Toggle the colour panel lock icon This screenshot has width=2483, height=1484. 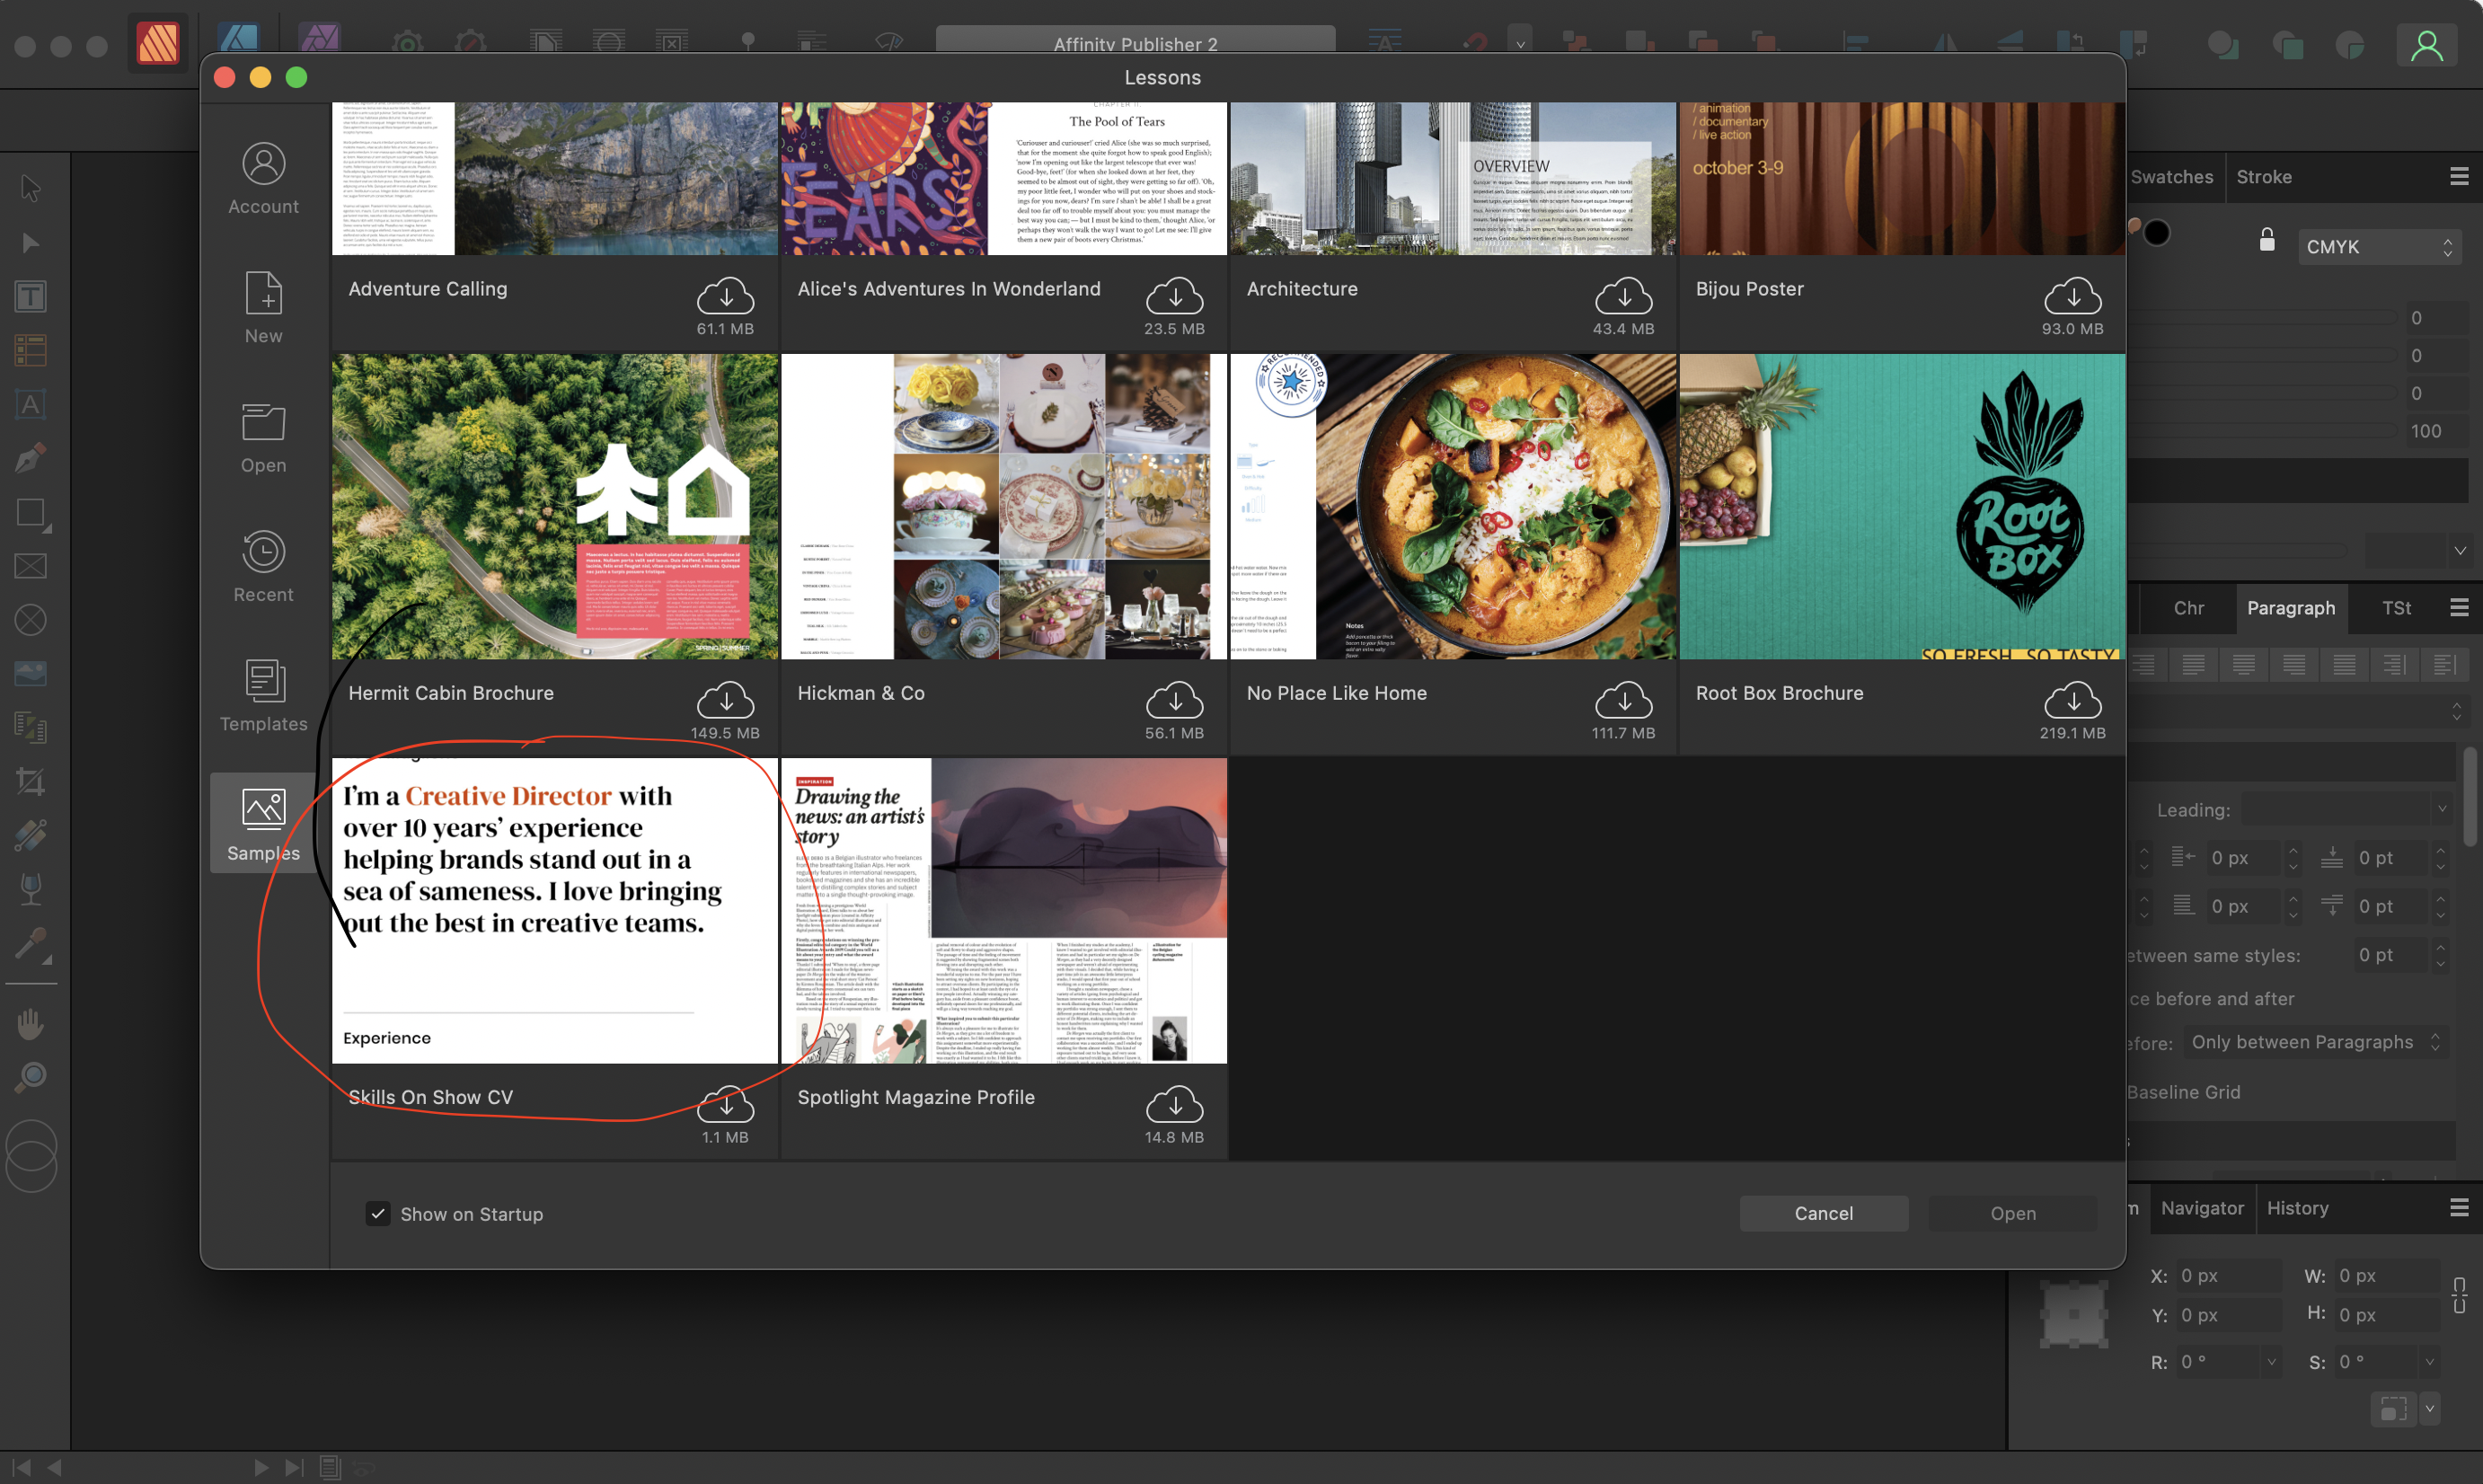2267,240
